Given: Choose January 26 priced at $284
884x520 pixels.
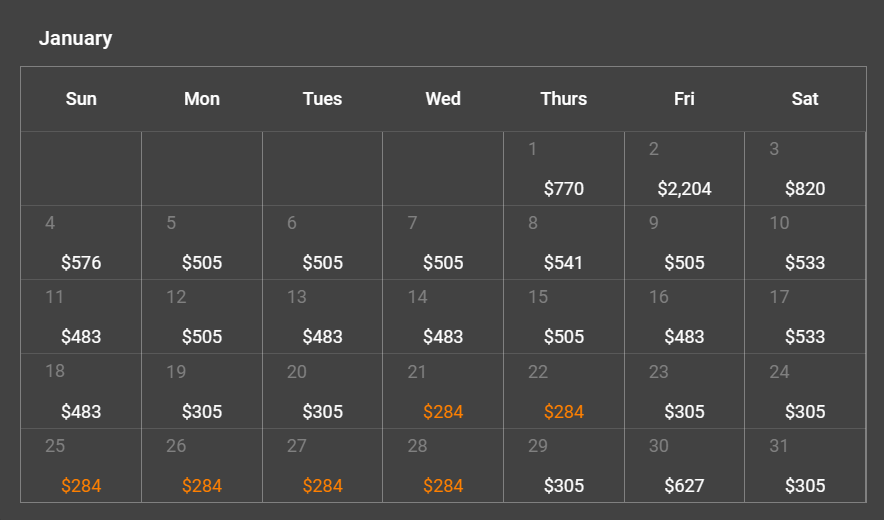Looking at the screenshot, I should coord(202,467).
